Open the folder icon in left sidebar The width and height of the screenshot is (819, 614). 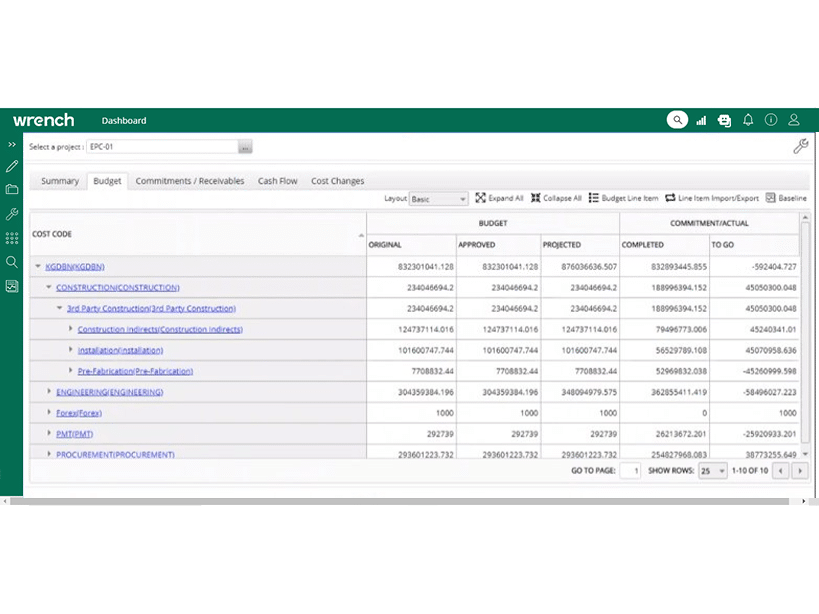(12, 190)
